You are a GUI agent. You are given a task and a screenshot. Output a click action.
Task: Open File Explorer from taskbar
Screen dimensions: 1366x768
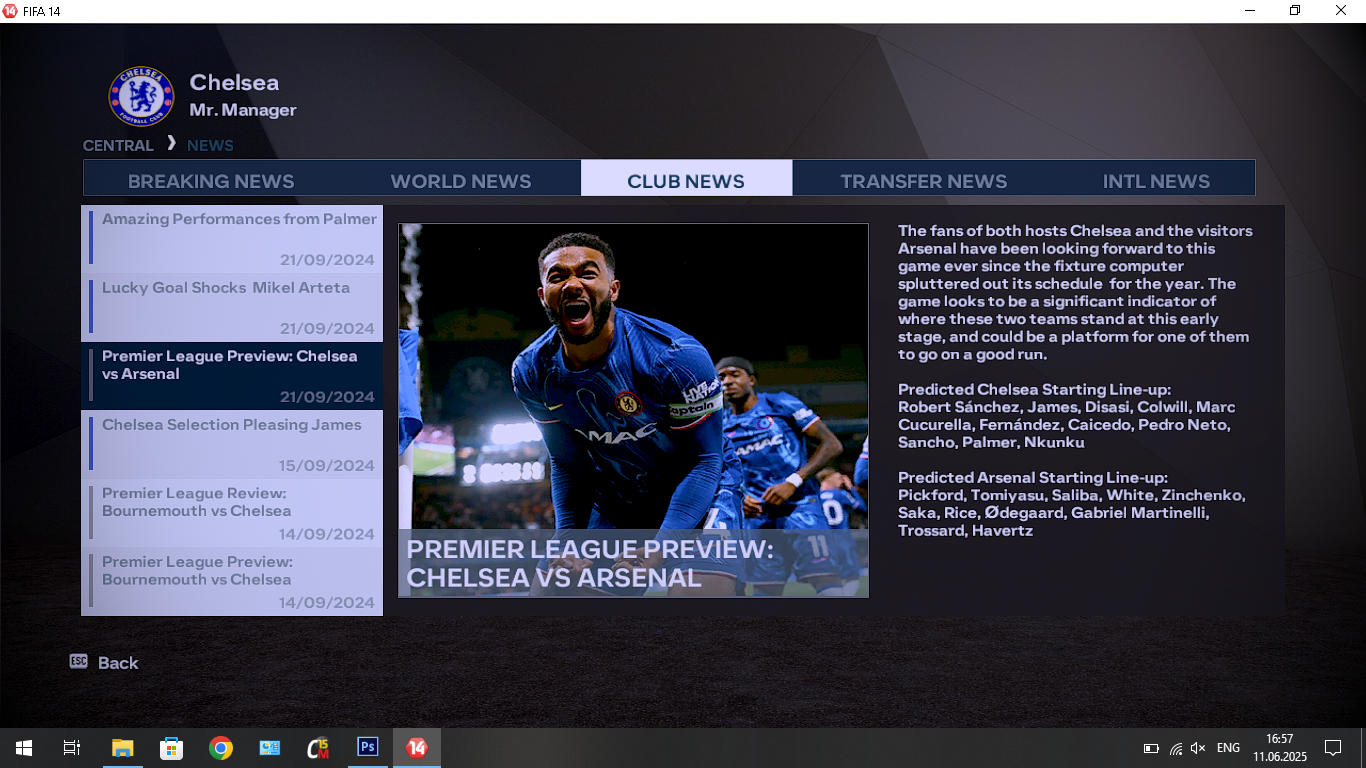pyautogui.click(x=122, y=748)
